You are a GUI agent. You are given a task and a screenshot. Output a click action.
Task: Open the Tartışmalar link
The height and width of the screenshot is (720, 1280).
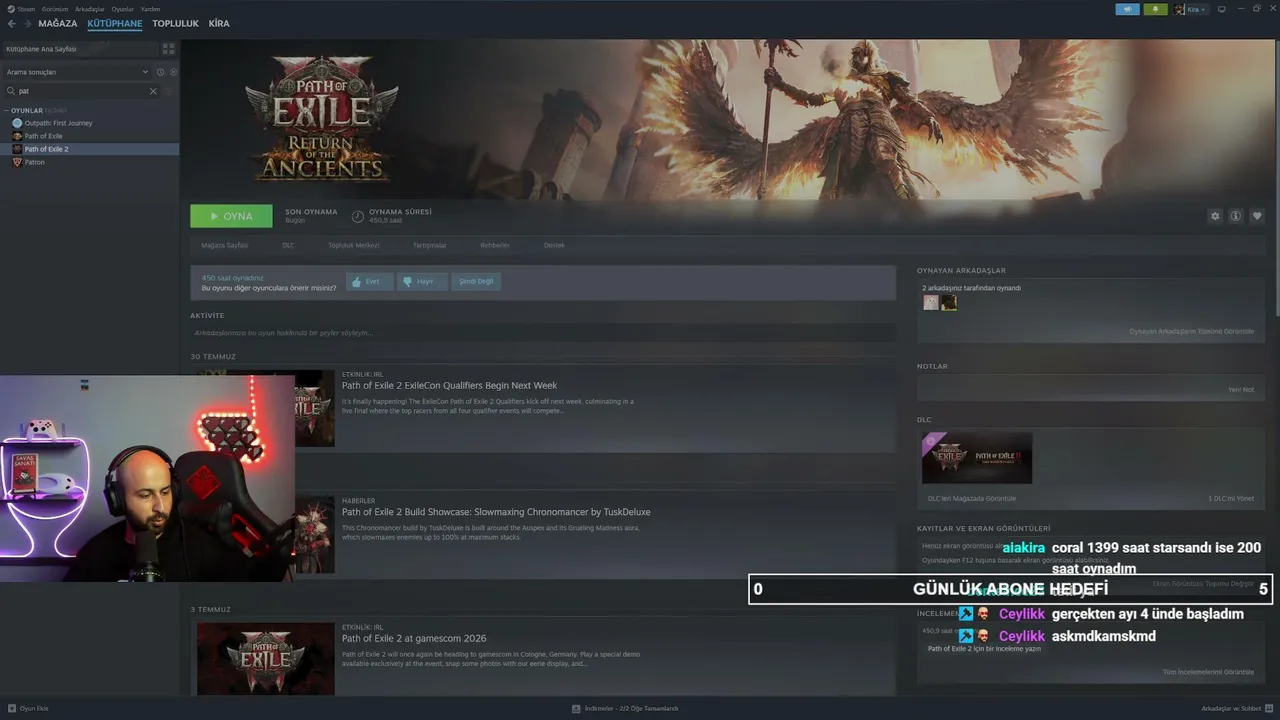[x=430, y=245]
